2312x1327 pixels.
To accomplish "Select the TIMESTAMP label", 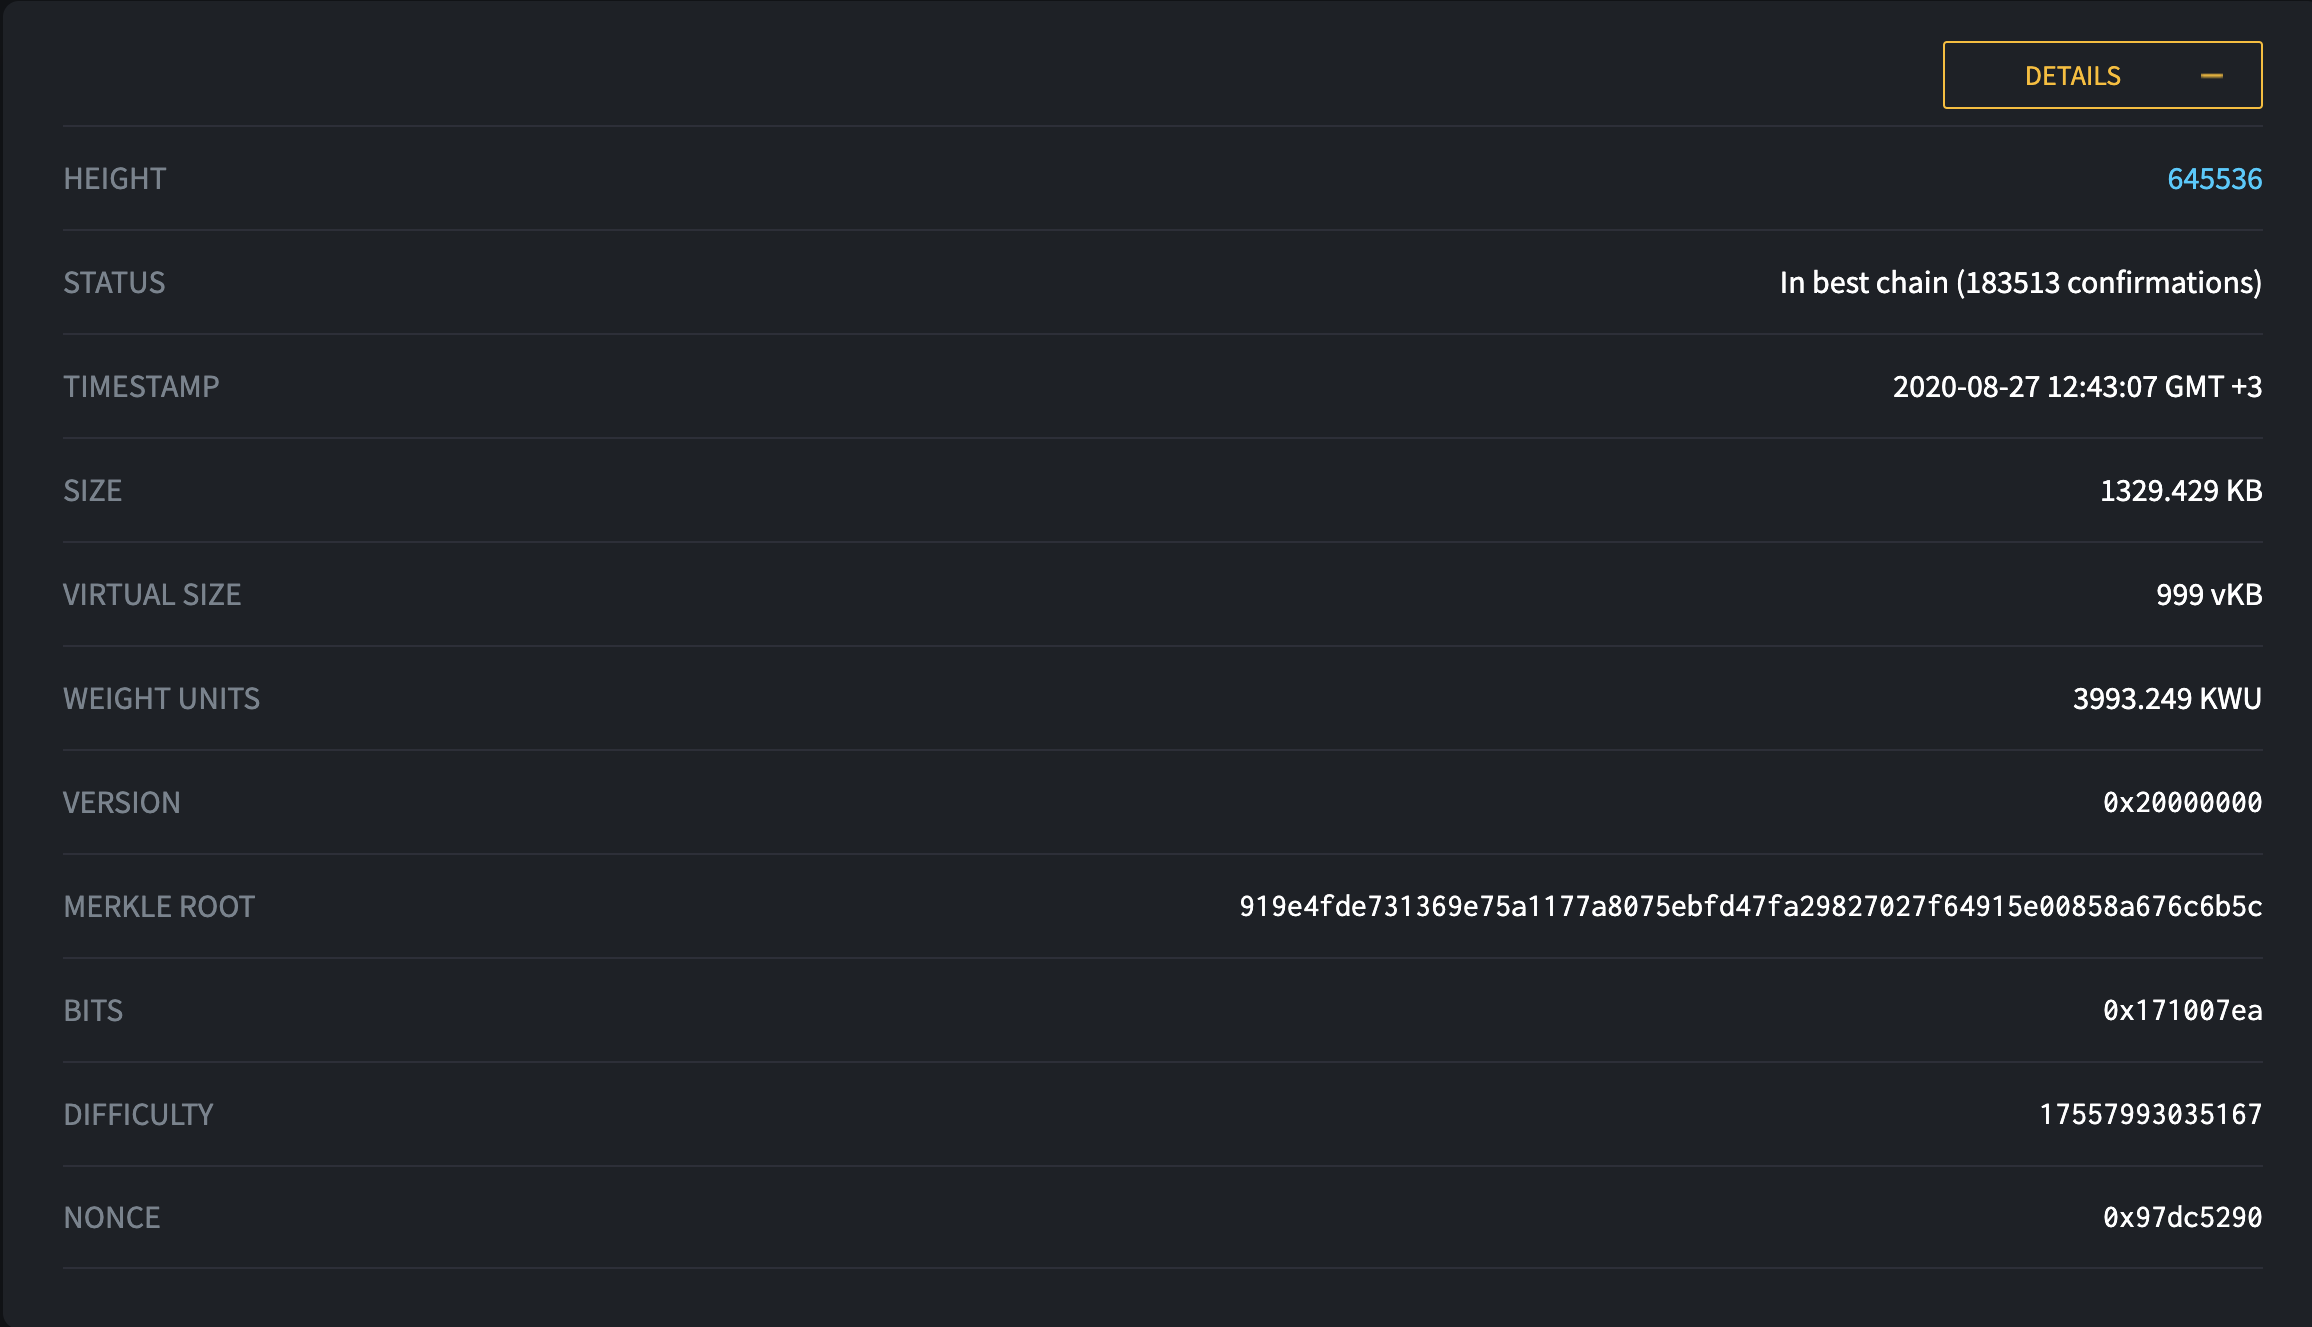I will click(x=141, y=387).
